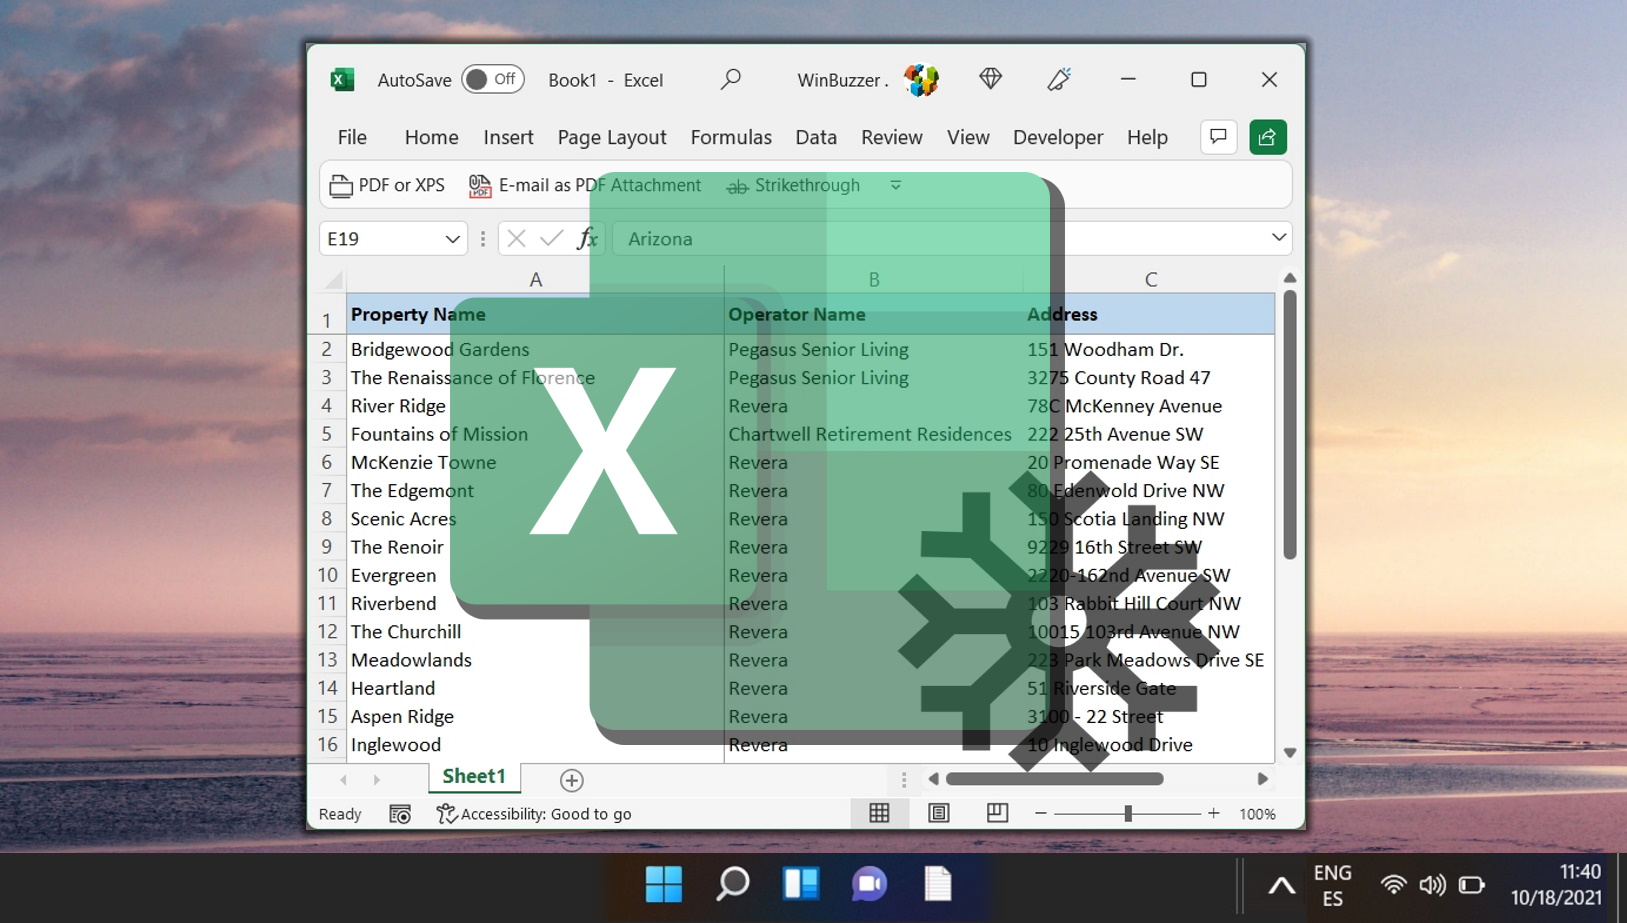The width and height of the screenshot is (1627, 923).
Task: Click the Select All corner triangle
Action: tap(333, 280)
